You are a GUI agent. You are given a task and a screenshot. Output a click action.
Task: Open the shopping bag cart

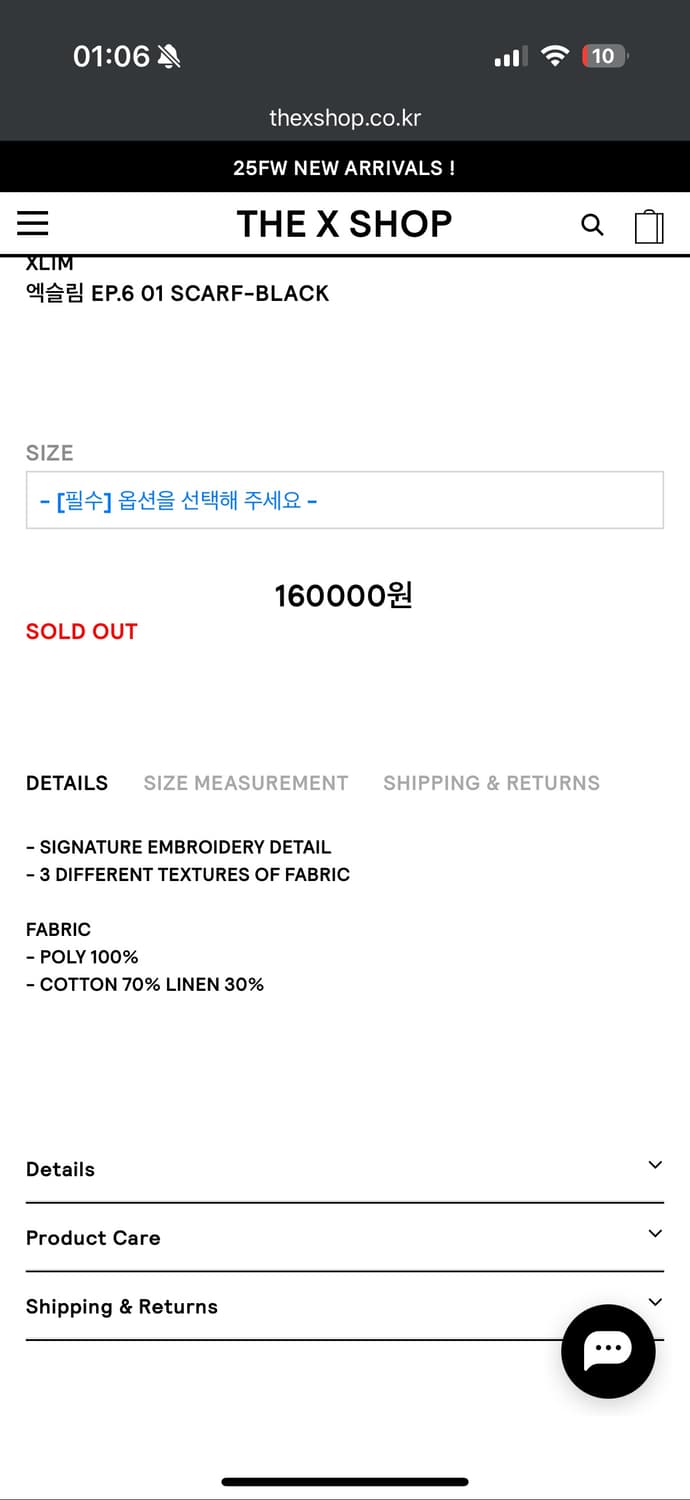click(649, 226)
